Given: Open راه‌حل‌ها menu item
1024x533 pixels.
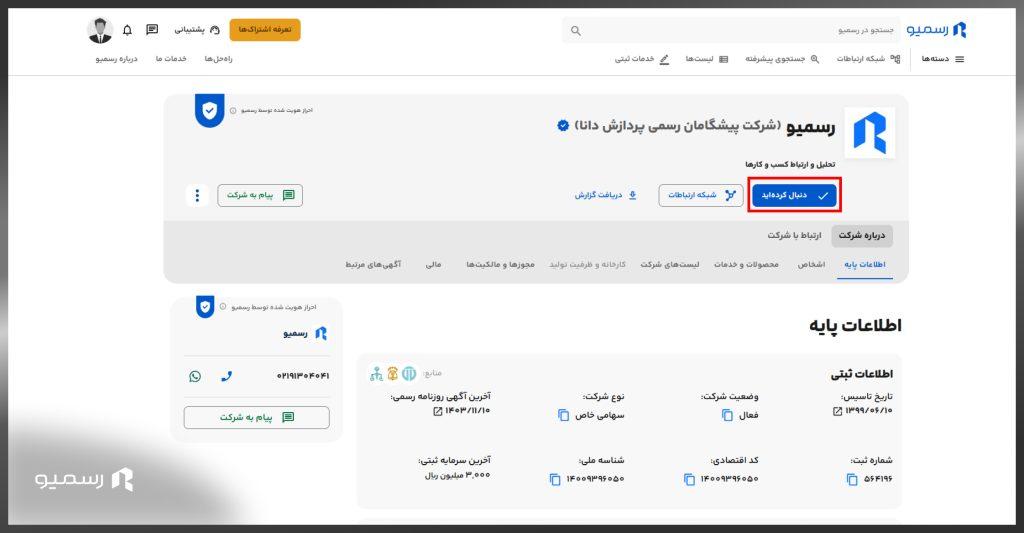Looking at the screenshot, I should tap(218, 59).
